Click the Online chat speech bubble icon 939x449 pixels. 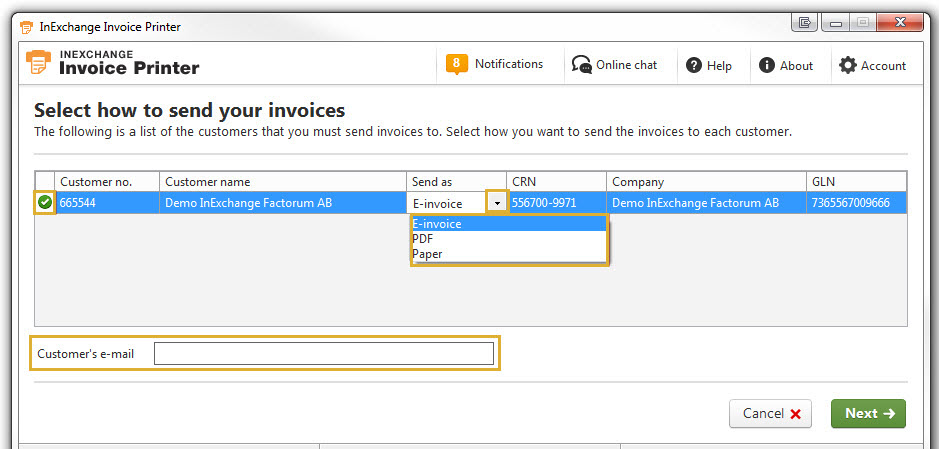[x=581, y=65]
